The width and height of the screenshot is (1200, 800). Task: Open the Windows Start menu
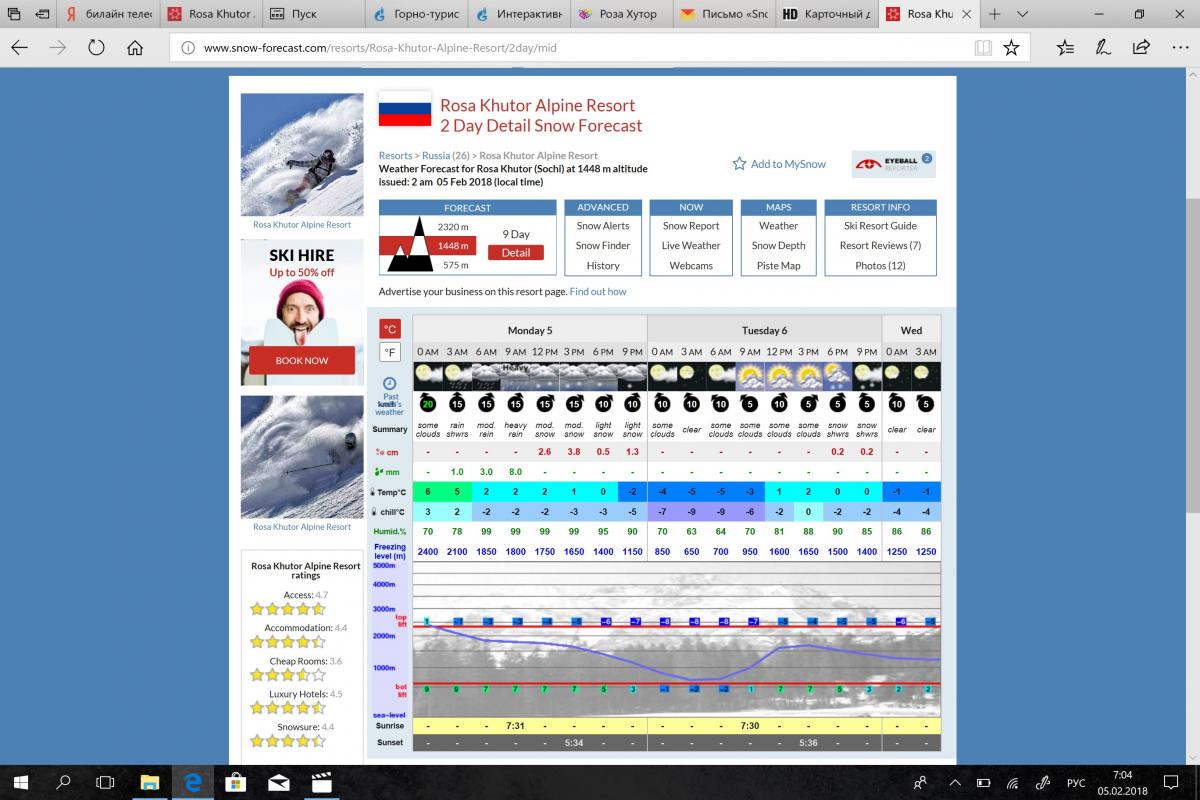tap(20, 782)
